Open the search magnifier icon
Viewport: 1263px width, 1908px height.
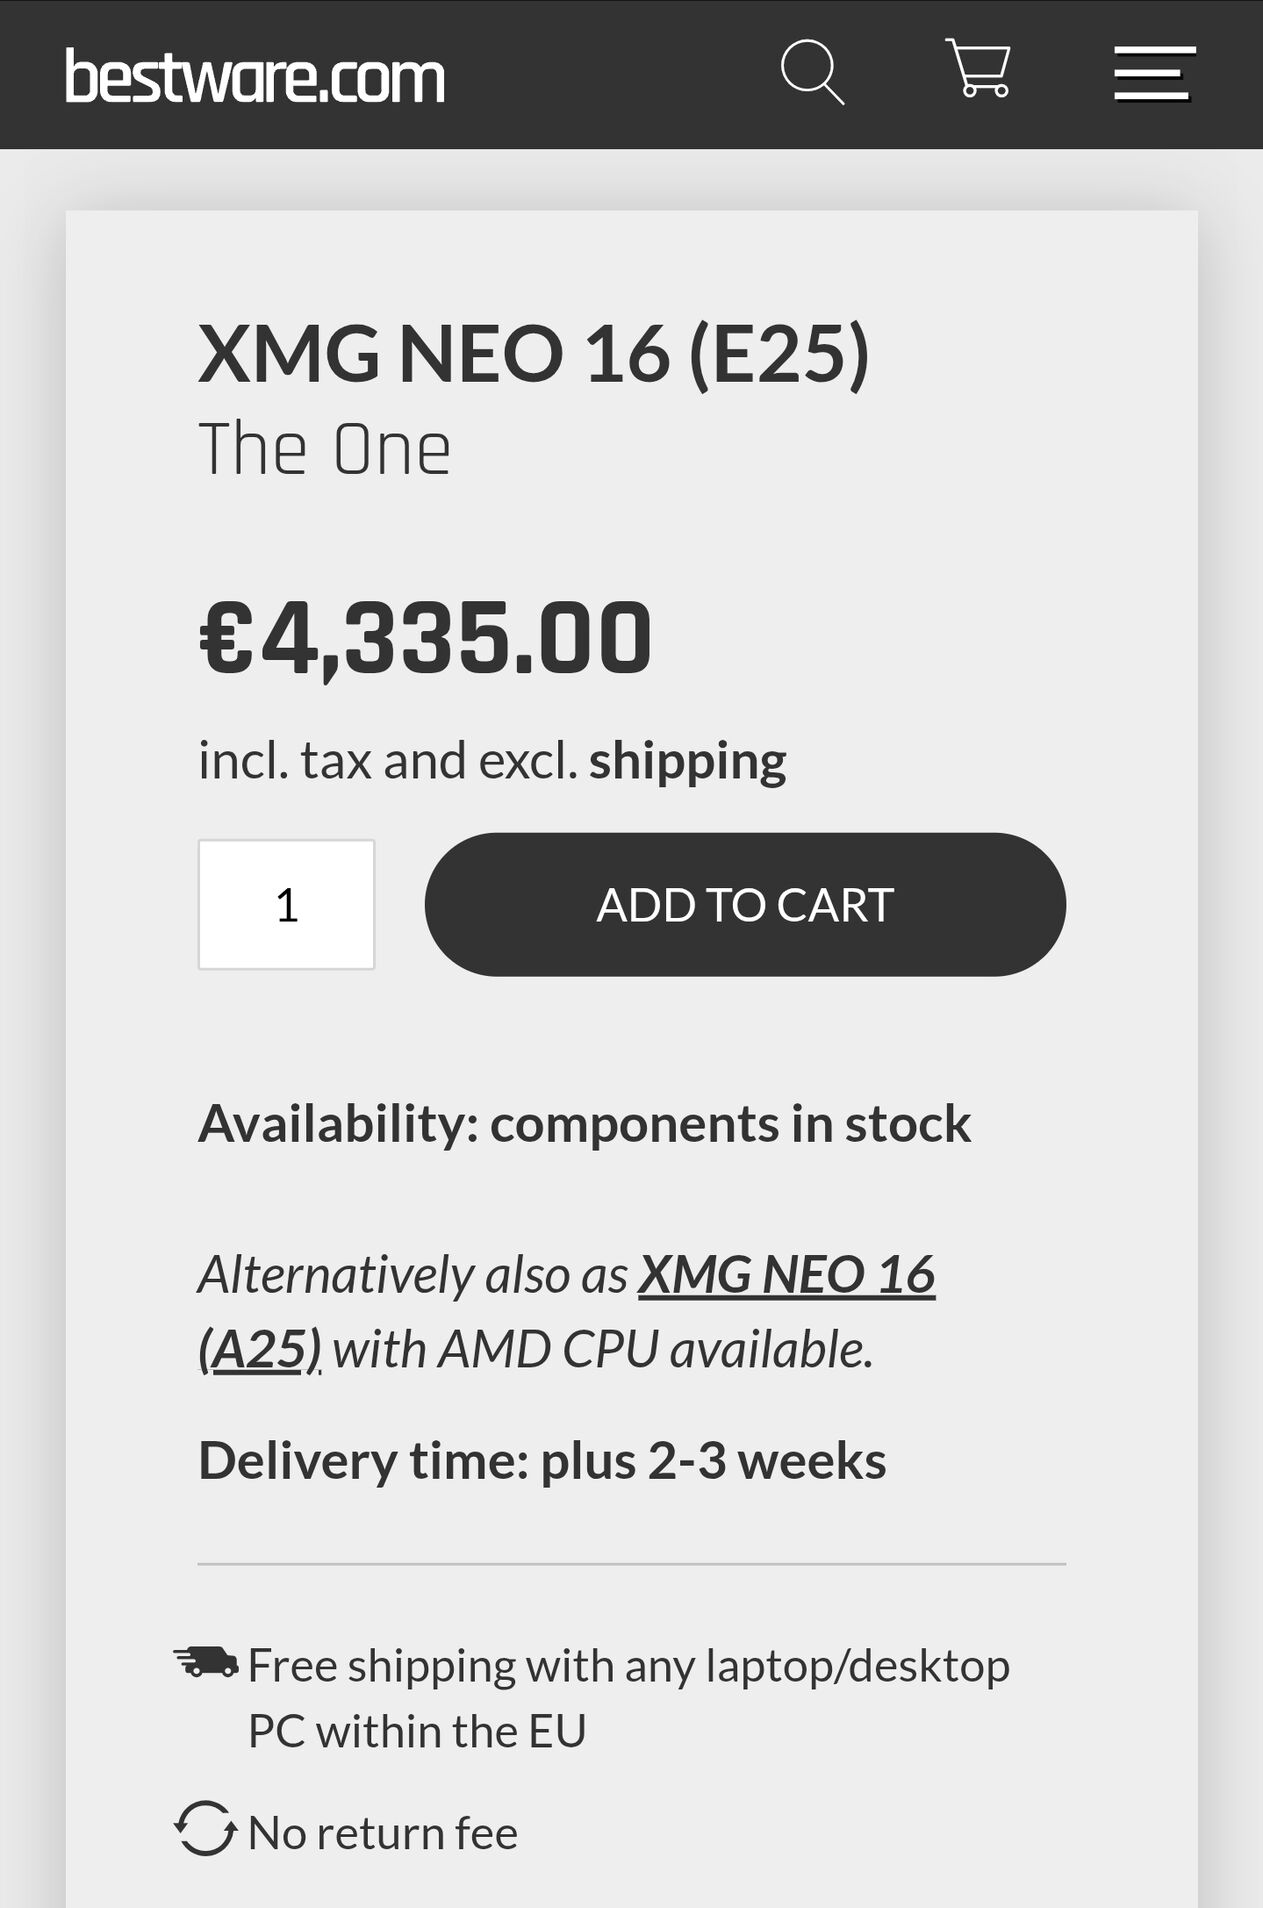point(812,72)
